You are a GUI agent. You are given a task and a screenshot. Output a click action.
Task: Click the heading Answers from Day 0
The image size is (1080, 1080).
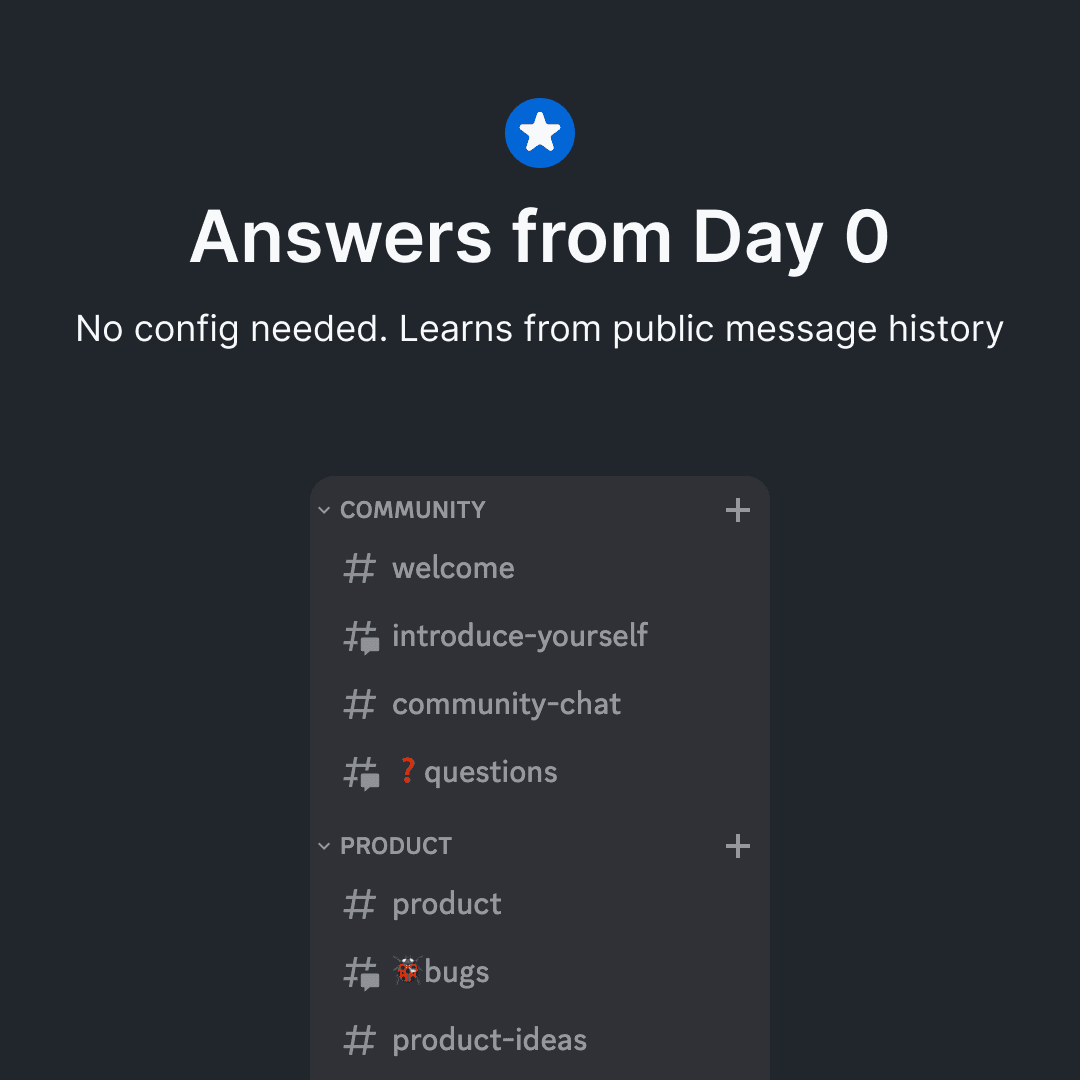tap(540, 236)
